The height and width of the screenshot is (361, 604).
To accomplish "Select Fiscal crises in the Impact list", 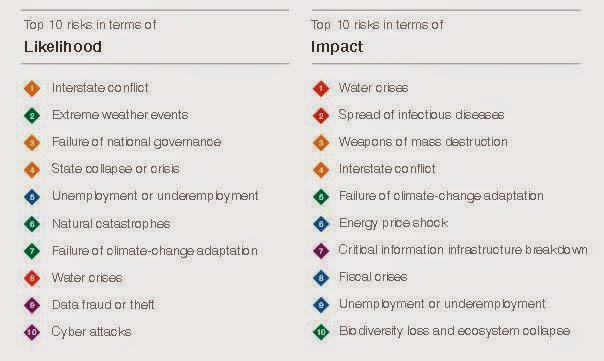I will coord(373,277).
